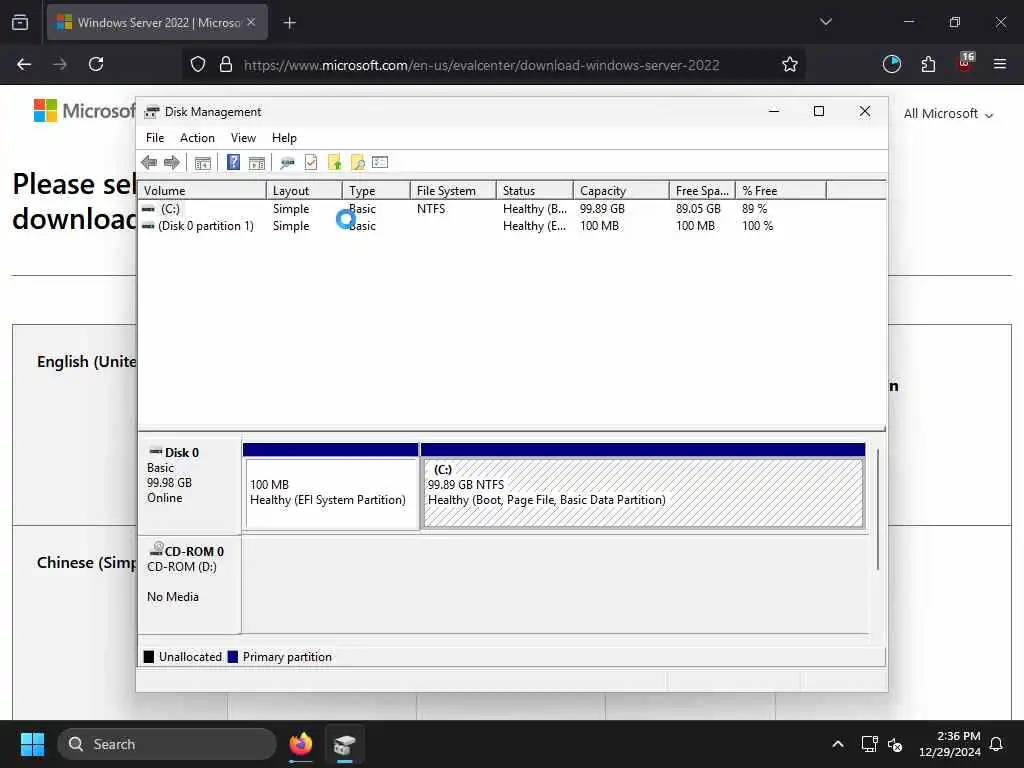The width and height of the screenshot is (1024, 768).
Task: Click the Primary partition blue legend swatch
Action: [232, 657]
